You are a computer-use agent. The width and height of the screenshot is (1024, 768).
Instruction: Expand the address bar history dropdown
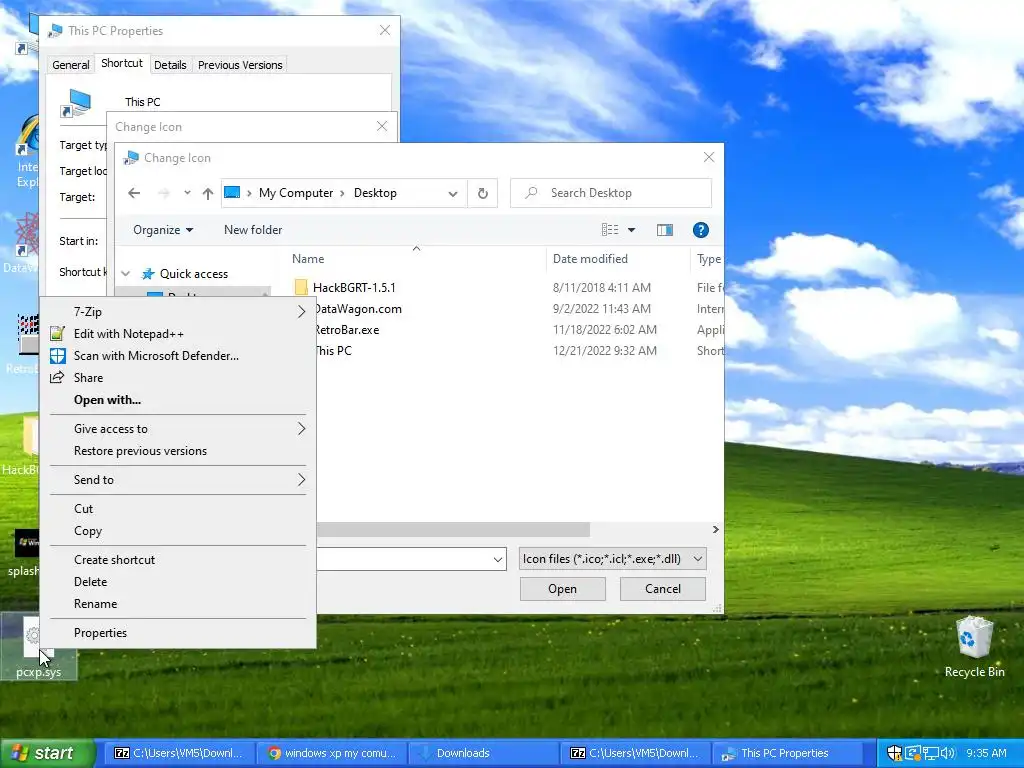(453, 193)
